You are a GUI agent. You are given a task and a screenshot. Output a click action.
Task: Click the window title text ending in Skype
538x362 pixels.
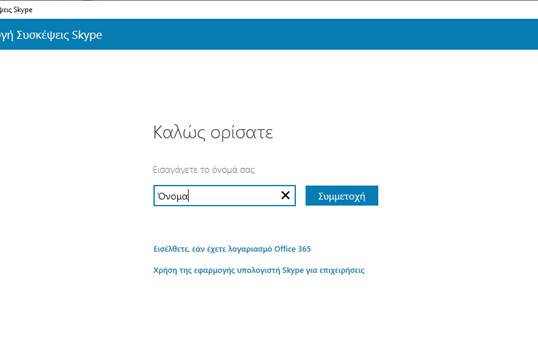16,10
